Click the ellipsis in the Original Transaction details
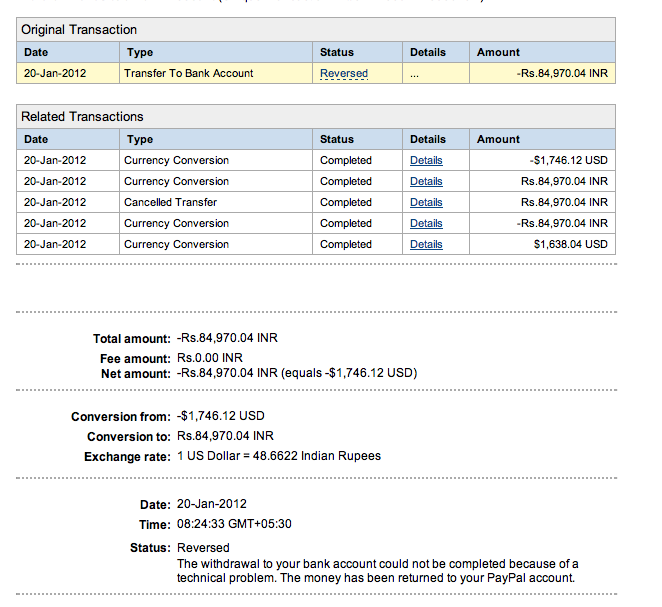 coord(415,74)
